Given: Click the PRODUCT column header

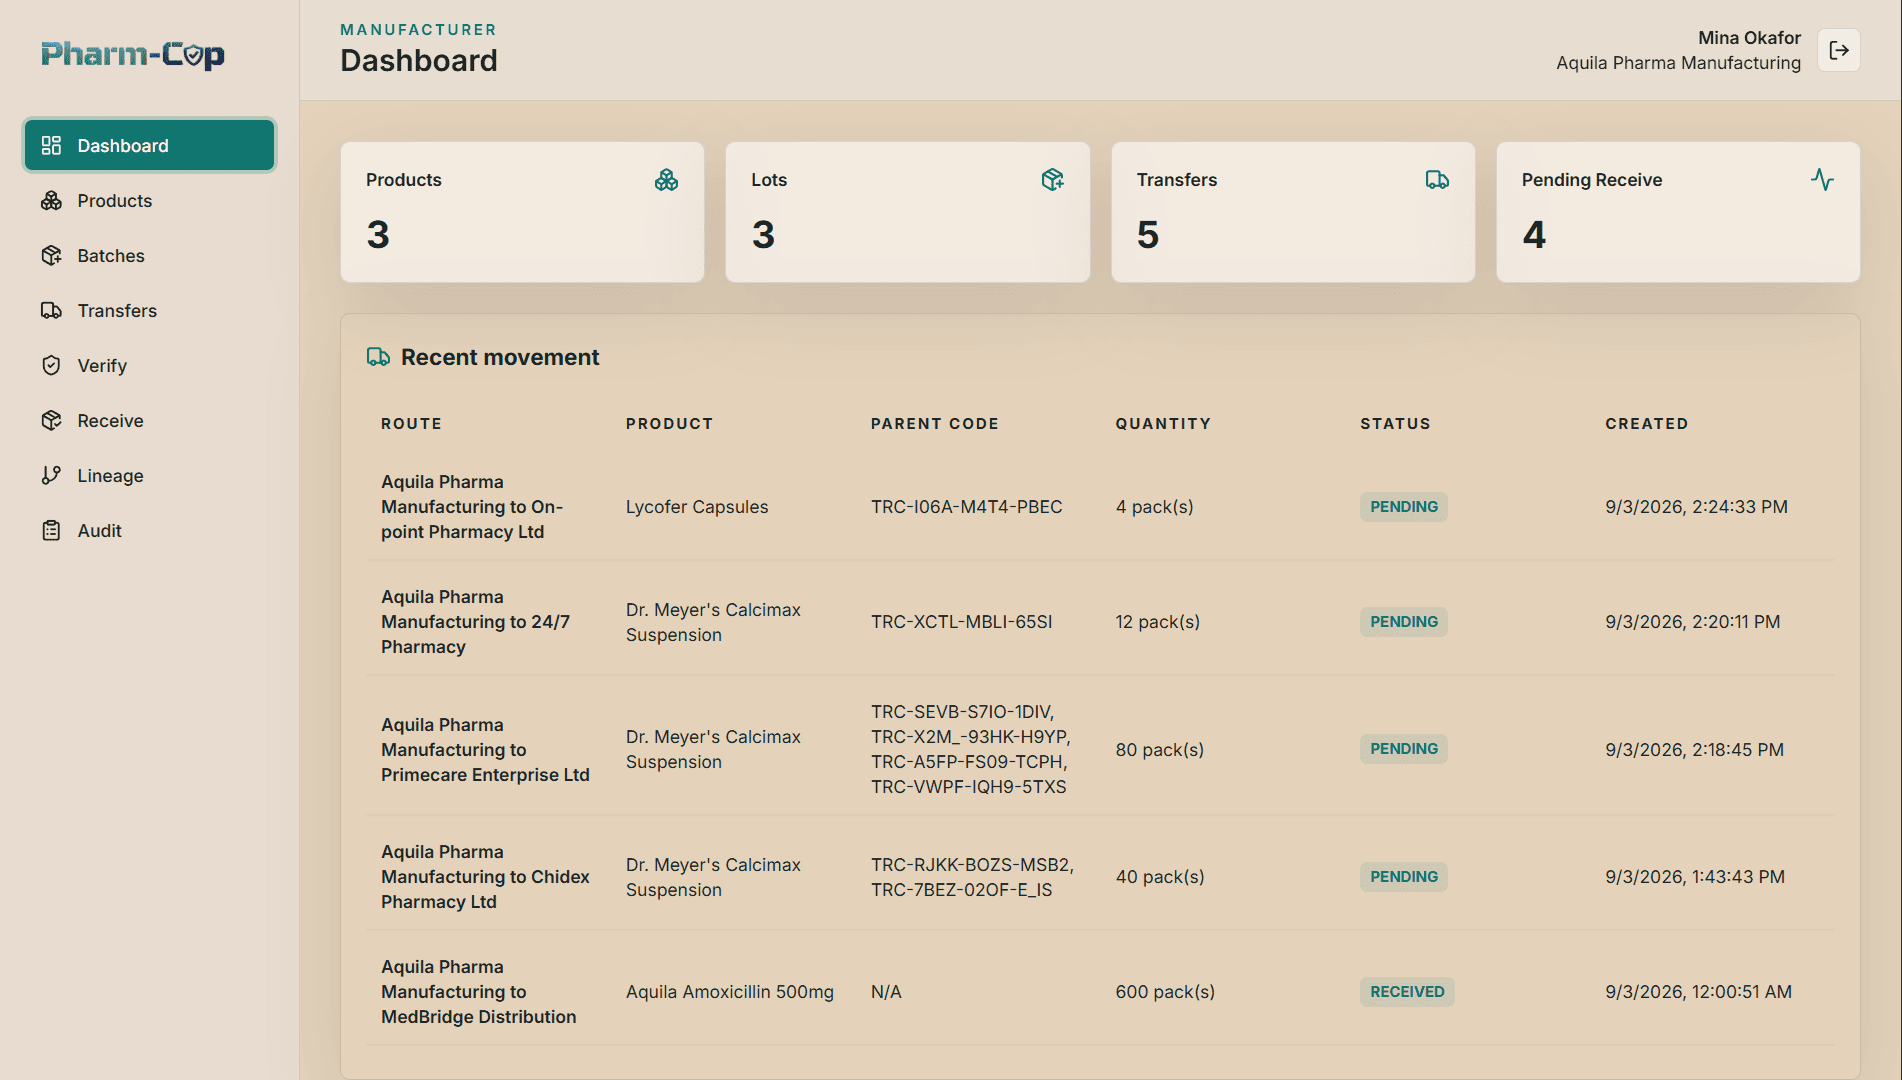Looking at the screenshot, I should (669, 424).
